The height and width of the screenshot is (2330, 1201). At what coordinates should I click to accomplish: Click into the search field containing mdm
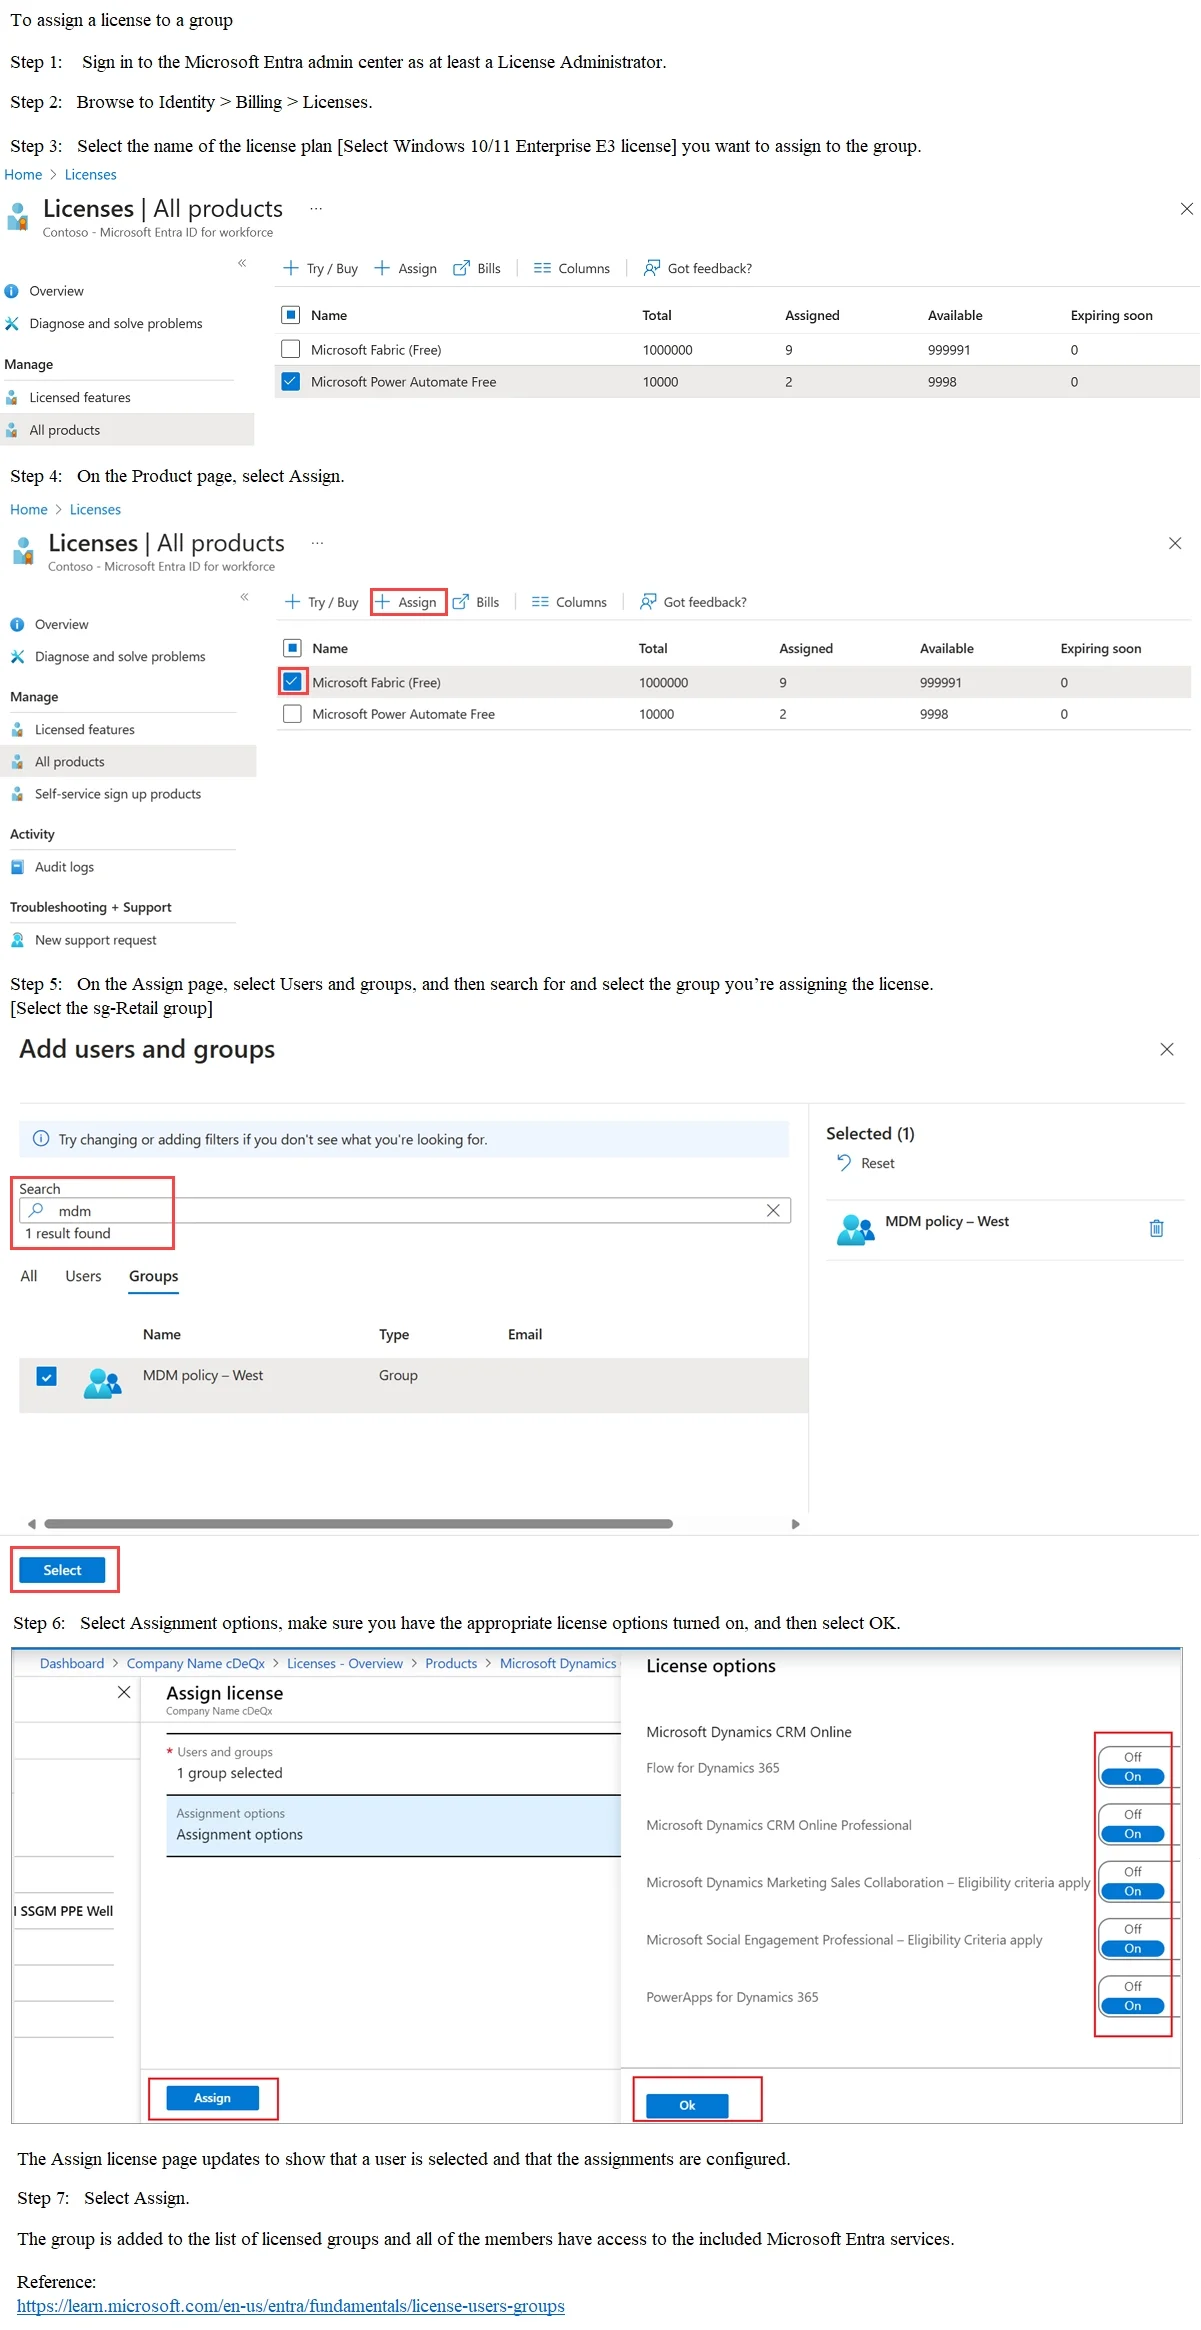point(405,1210)
